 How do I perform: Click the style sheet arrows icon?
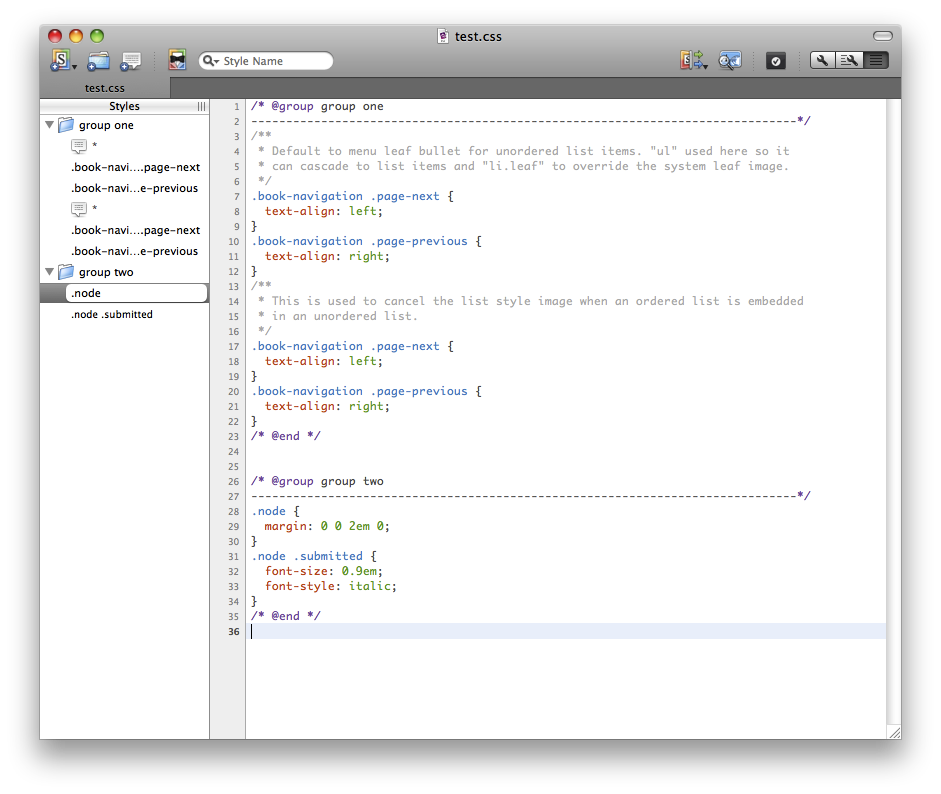click(692, 61)
